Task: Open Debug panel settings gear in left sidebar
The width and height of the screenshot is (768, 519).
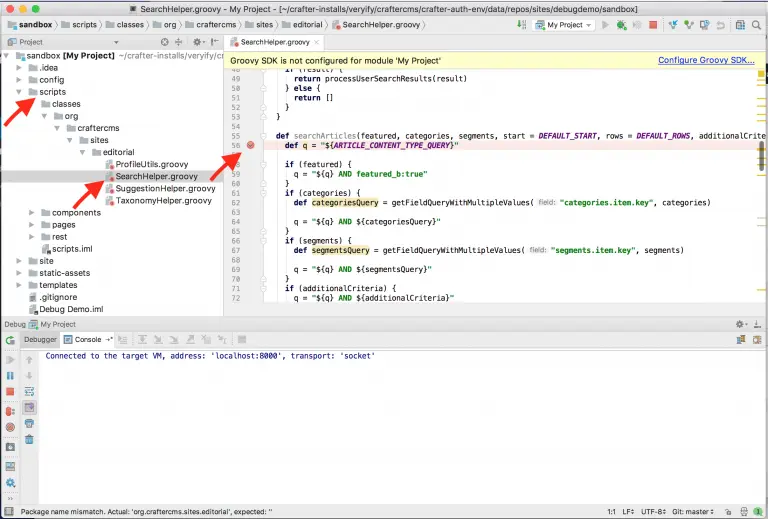Action: (10, 482)
